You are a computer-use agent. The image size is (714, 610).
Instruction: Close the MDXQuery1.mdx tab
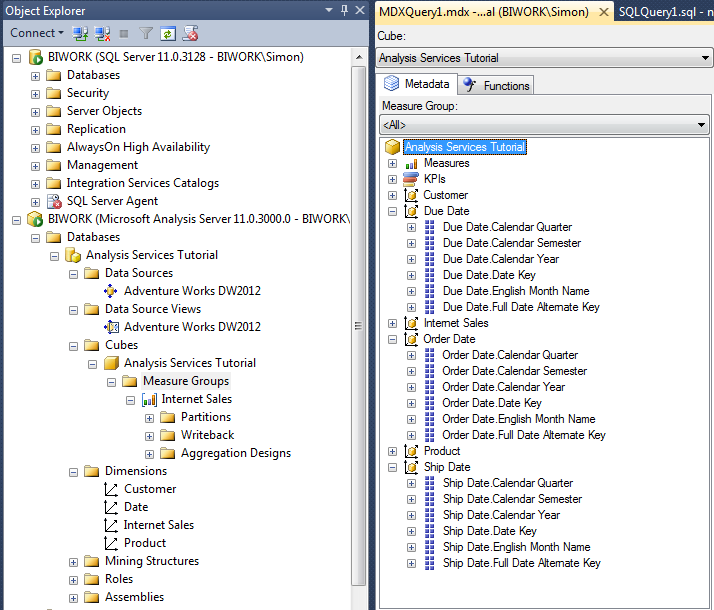(604, 12)
